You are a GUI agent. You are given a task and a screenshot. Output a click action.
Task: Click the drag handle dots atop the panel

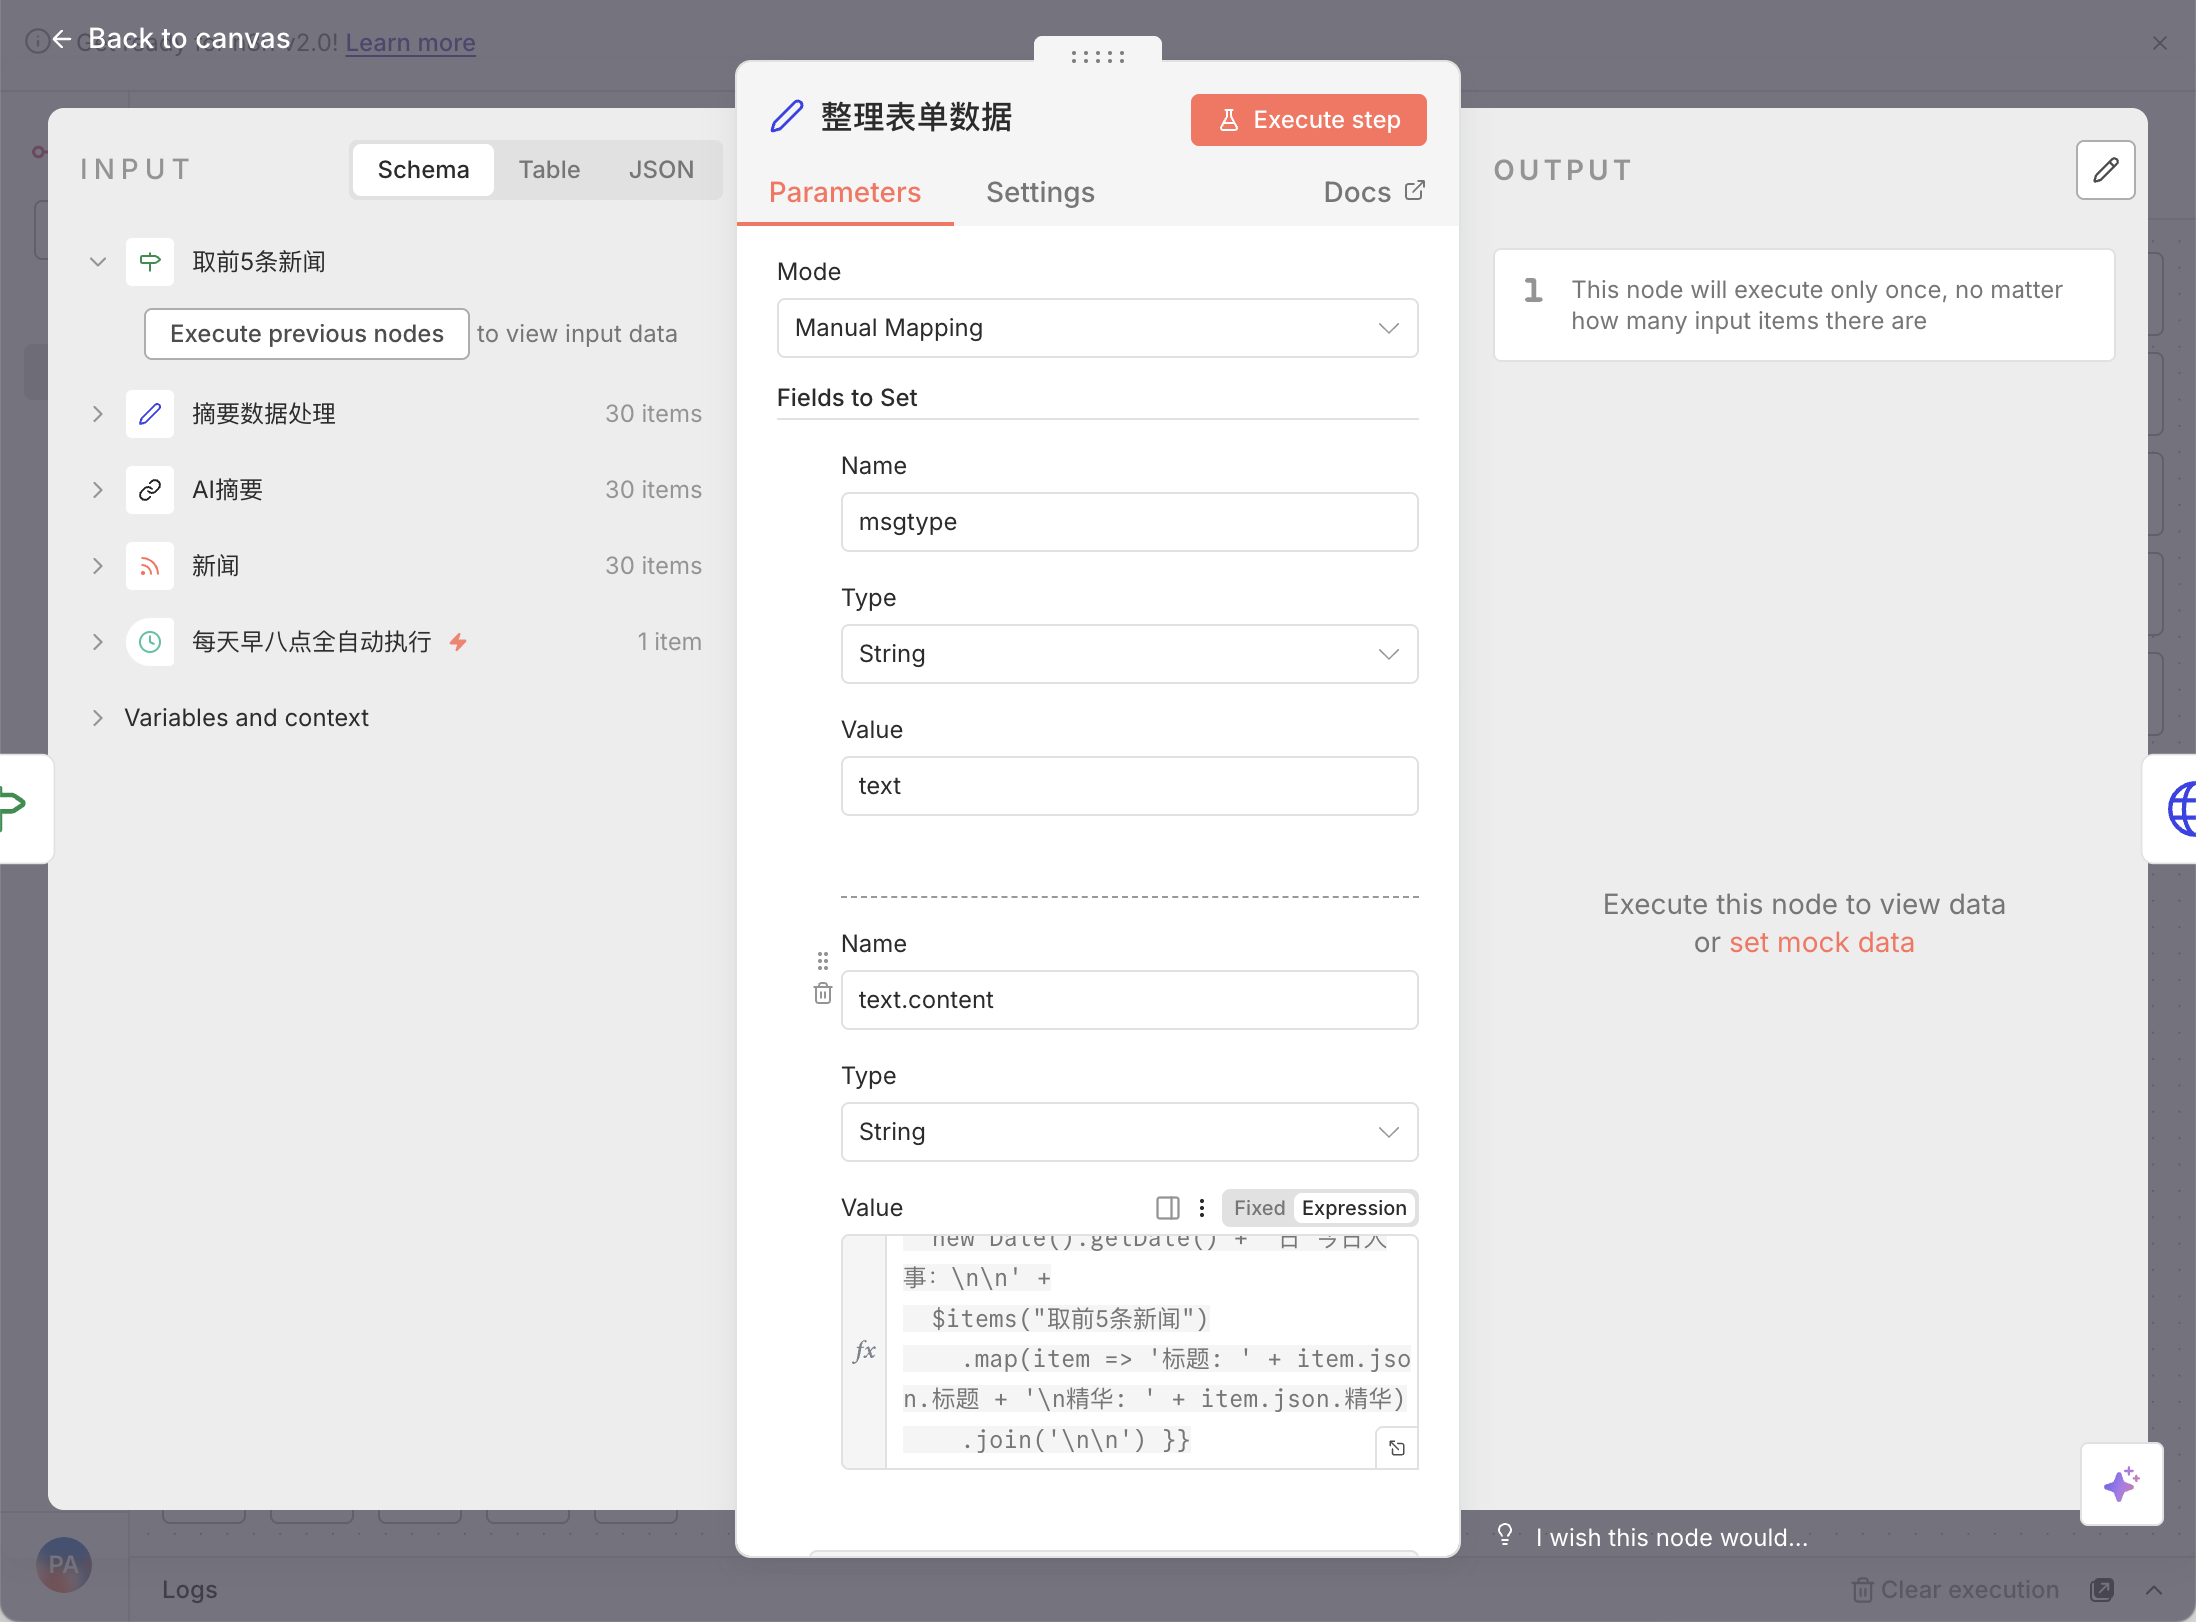click(1097, 57)
